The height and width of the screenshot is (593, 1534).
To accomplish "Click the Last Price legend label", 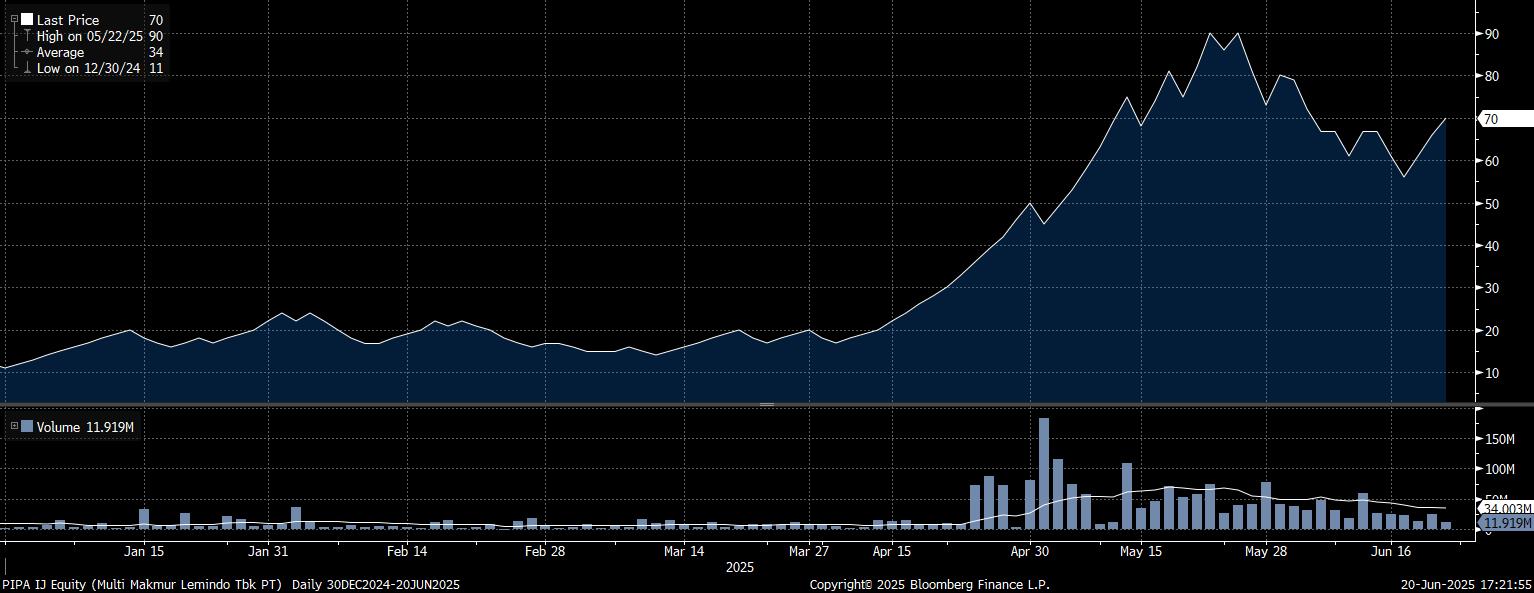I will [x=68, y=20].
